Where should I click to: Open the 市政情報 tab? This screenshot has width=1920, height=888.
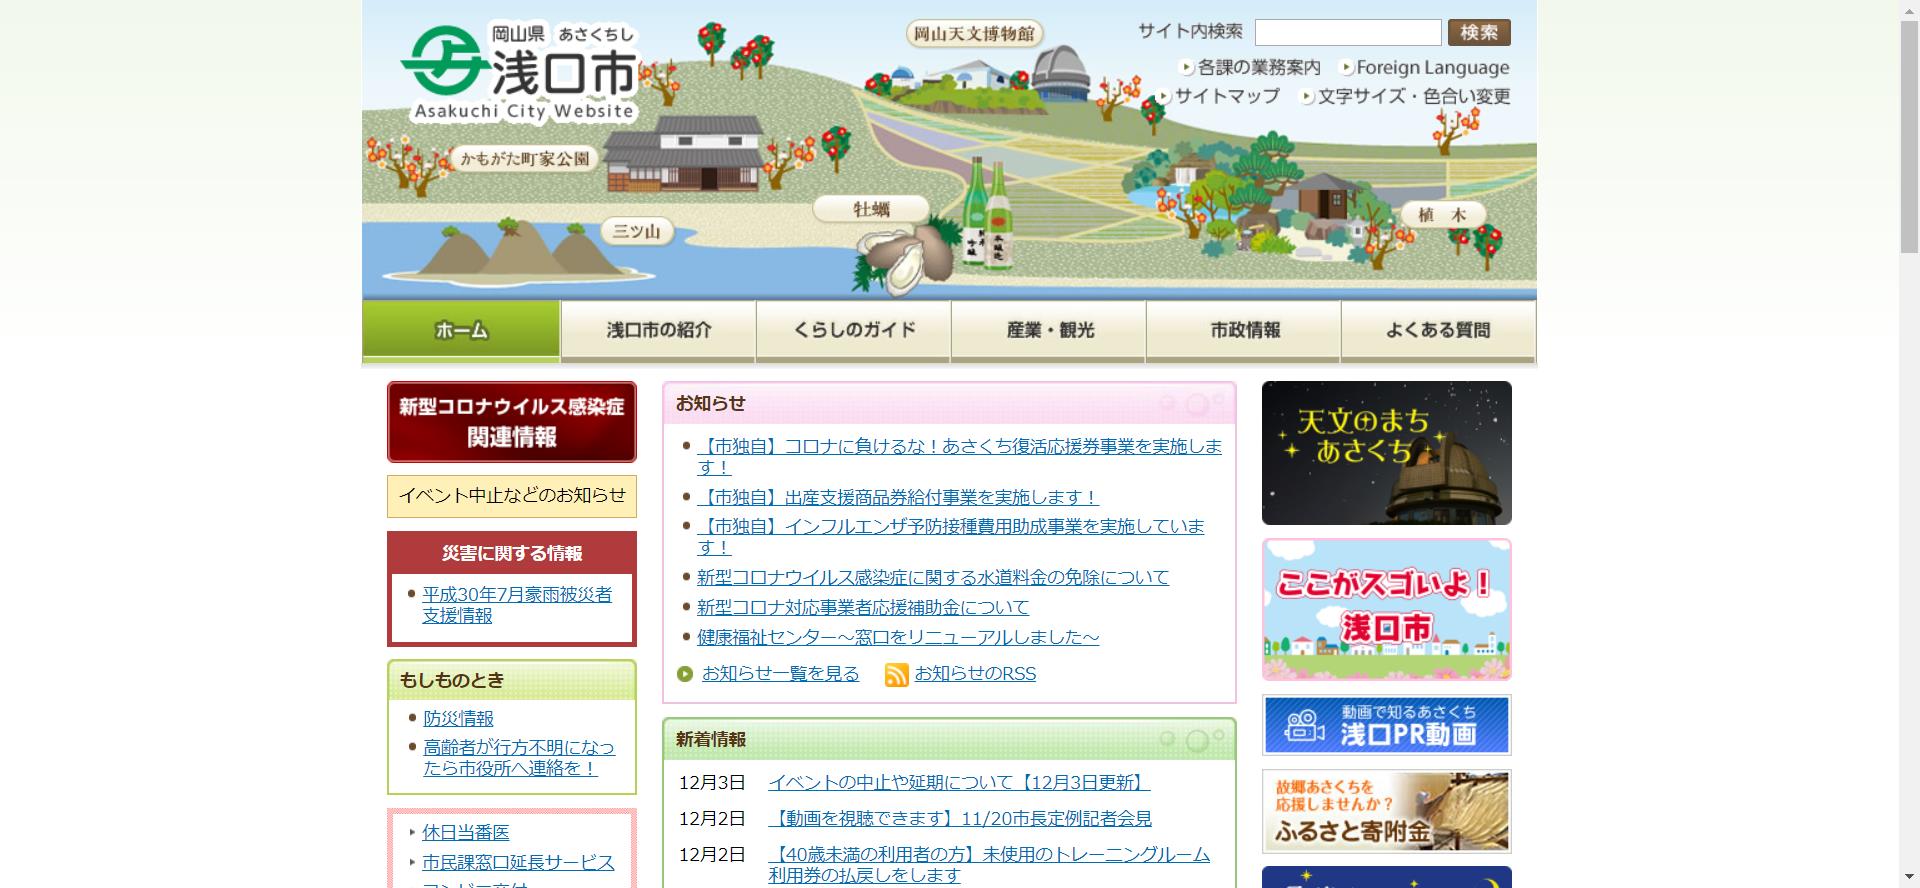(x=1243, y=331)
